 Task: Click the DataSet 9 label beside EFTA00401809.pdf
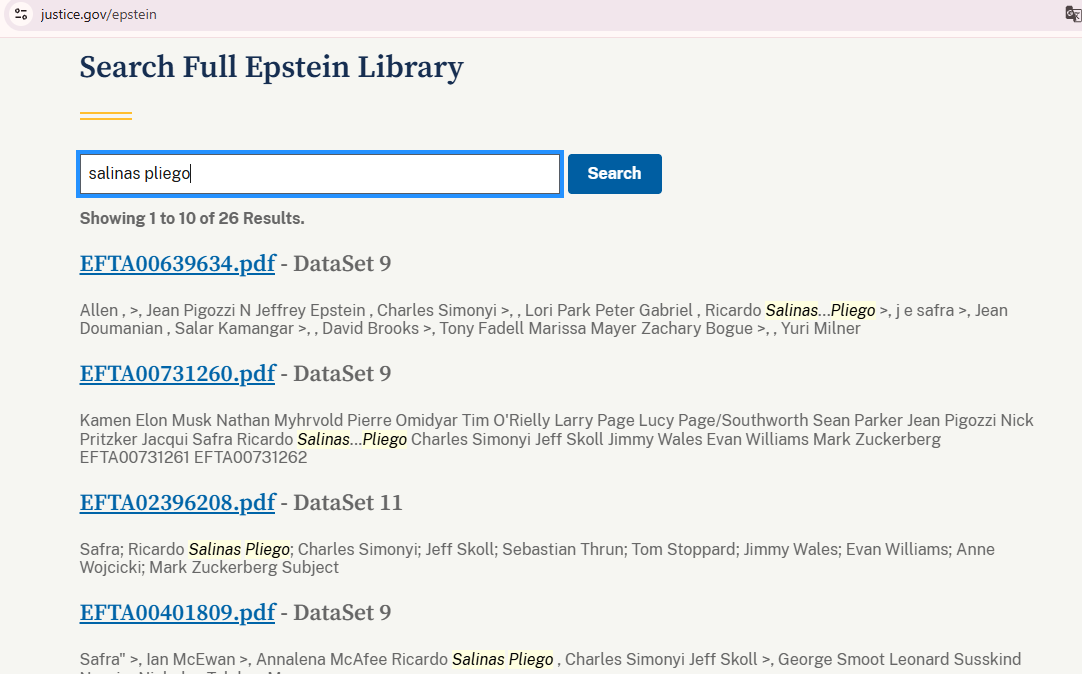coord(341,613)
